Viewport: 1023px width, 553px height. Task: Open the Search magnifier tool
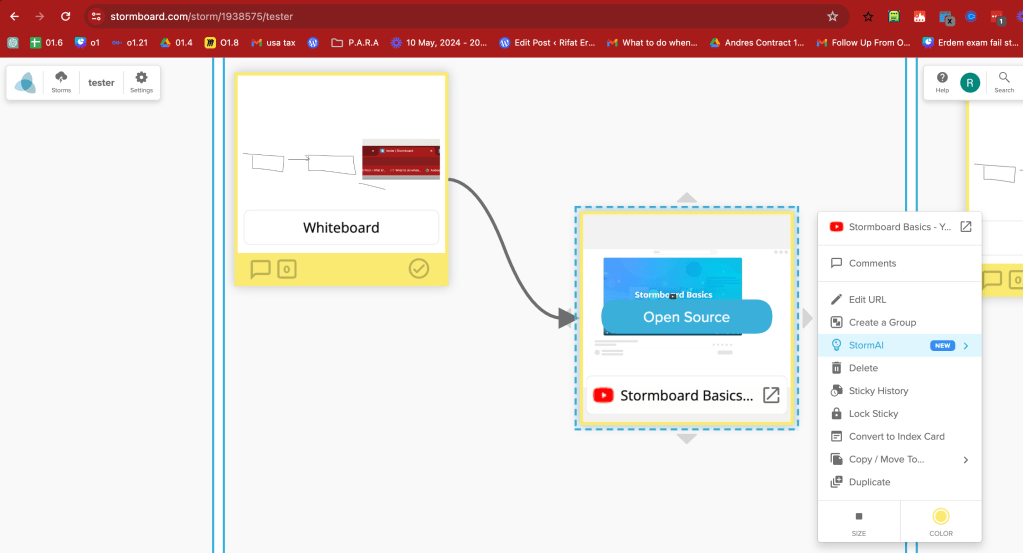click(x=1004, y=83)
